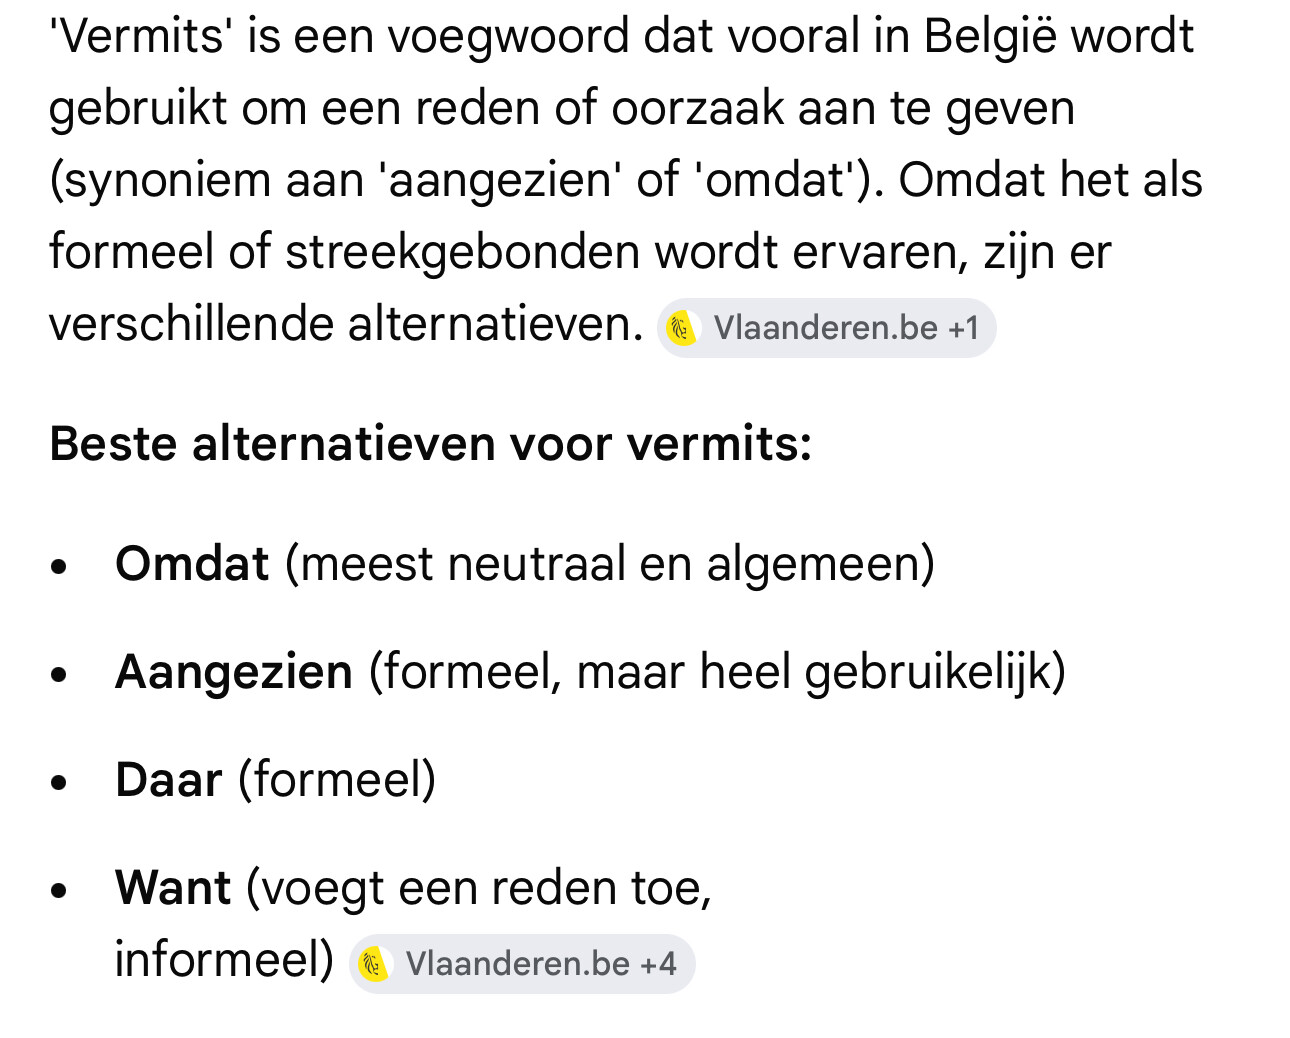This screenshot has width=1290, height=1038.
Task: Click the bullet point before 'Aangezien'
Action: point(59,674)
